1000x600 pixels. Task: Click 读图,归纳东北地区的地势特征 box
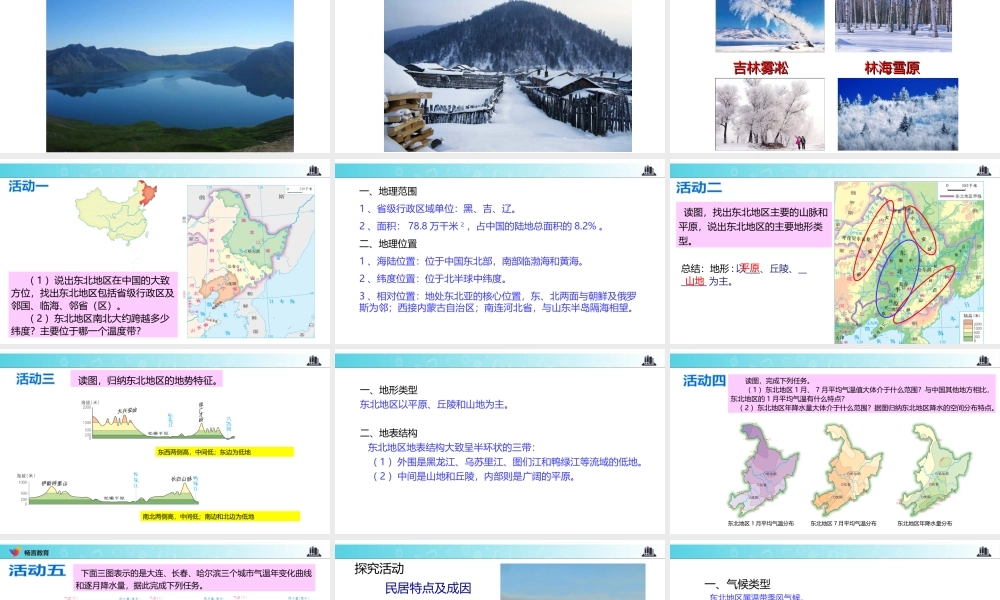pyautogui.click(x=147, y=381)
